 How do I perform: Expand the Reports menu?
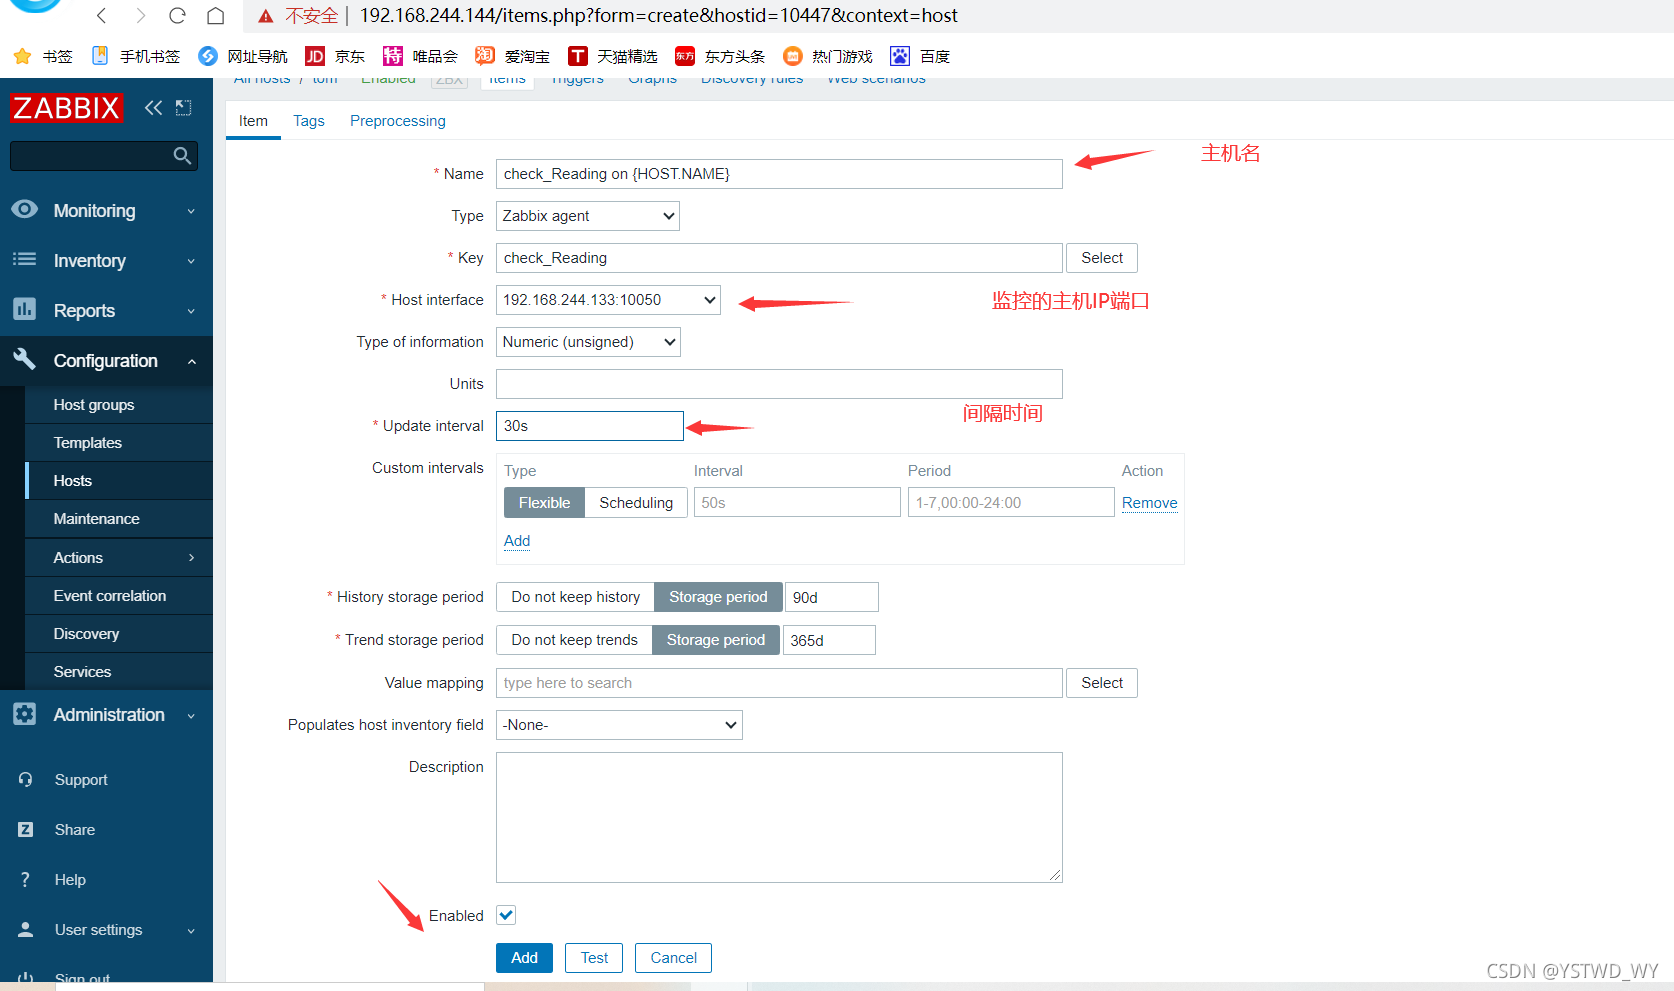(x=106, y=311)
